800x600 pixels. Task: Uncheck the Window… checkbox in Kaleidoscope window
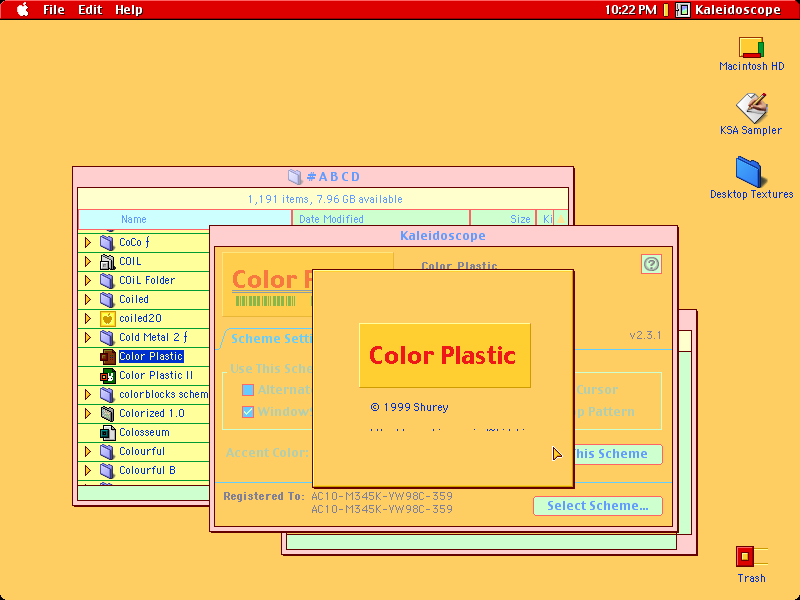pos(248,412)
